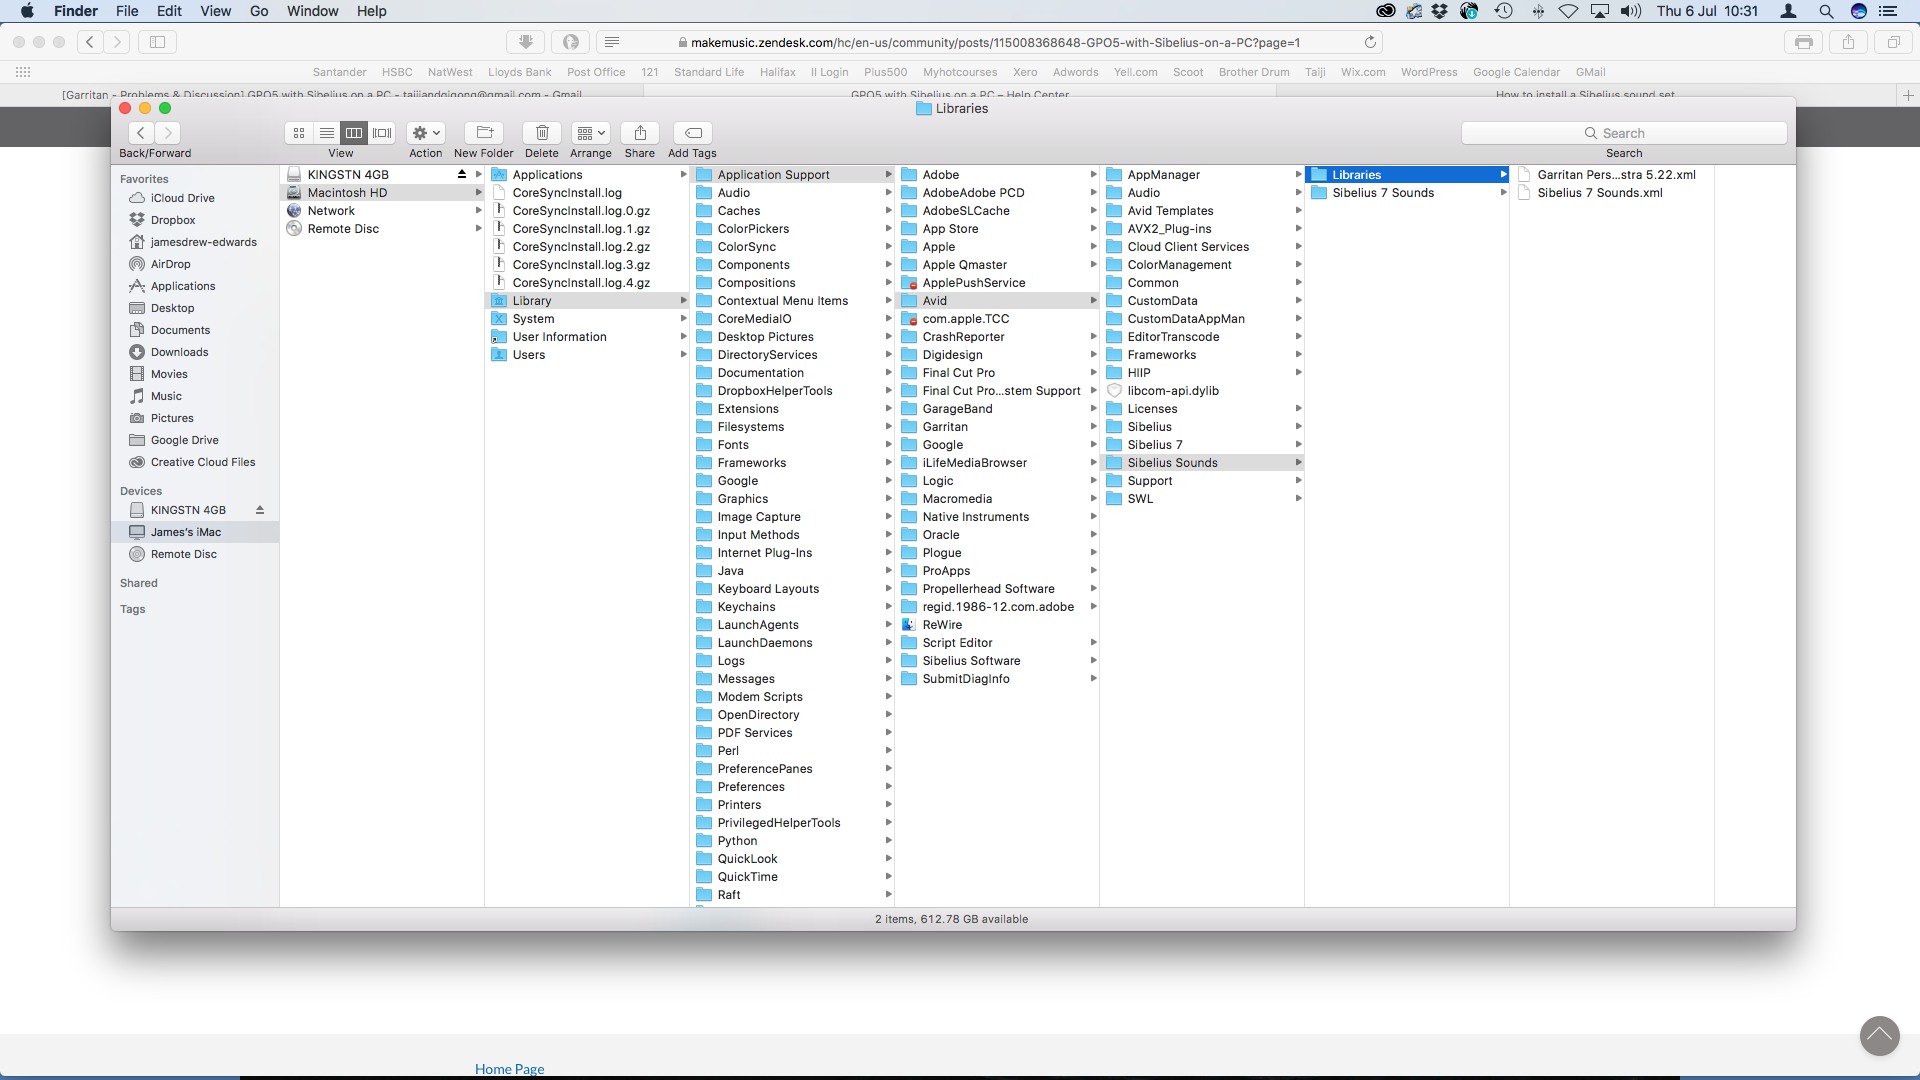This screenshot has width=1920, height=1080.
Task: Eject KINGSTN 4GB in sidebar
Action: pos(260,510)
